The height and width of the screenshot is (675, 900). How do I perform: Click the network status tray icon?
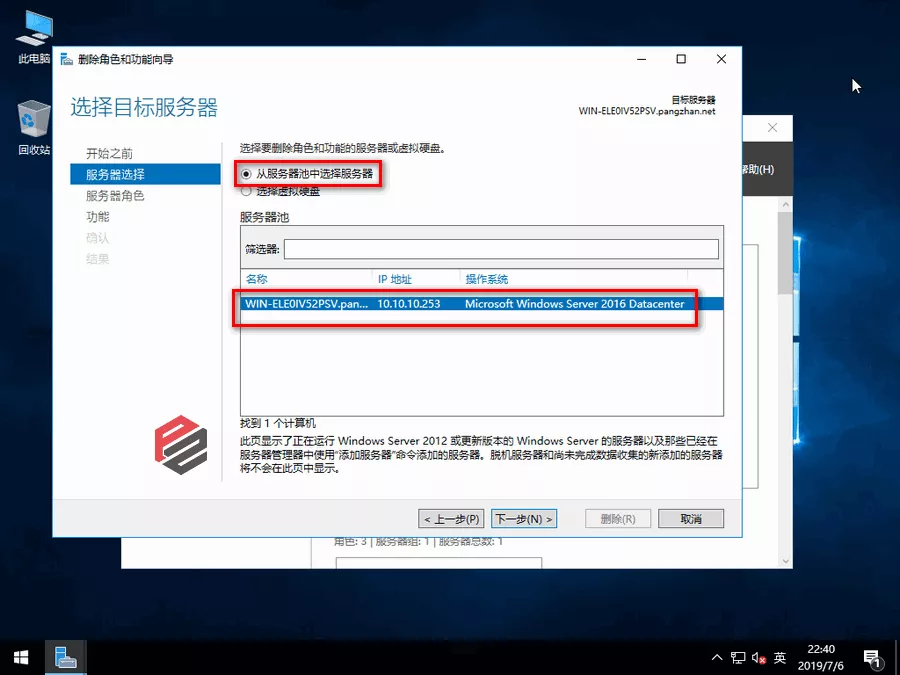pyautogui.click(x=738, y=658)
